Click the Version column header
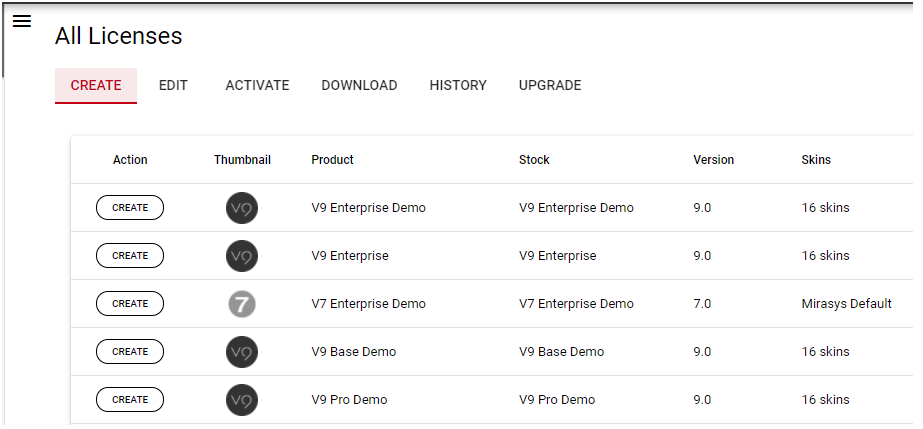 (713, 160)
